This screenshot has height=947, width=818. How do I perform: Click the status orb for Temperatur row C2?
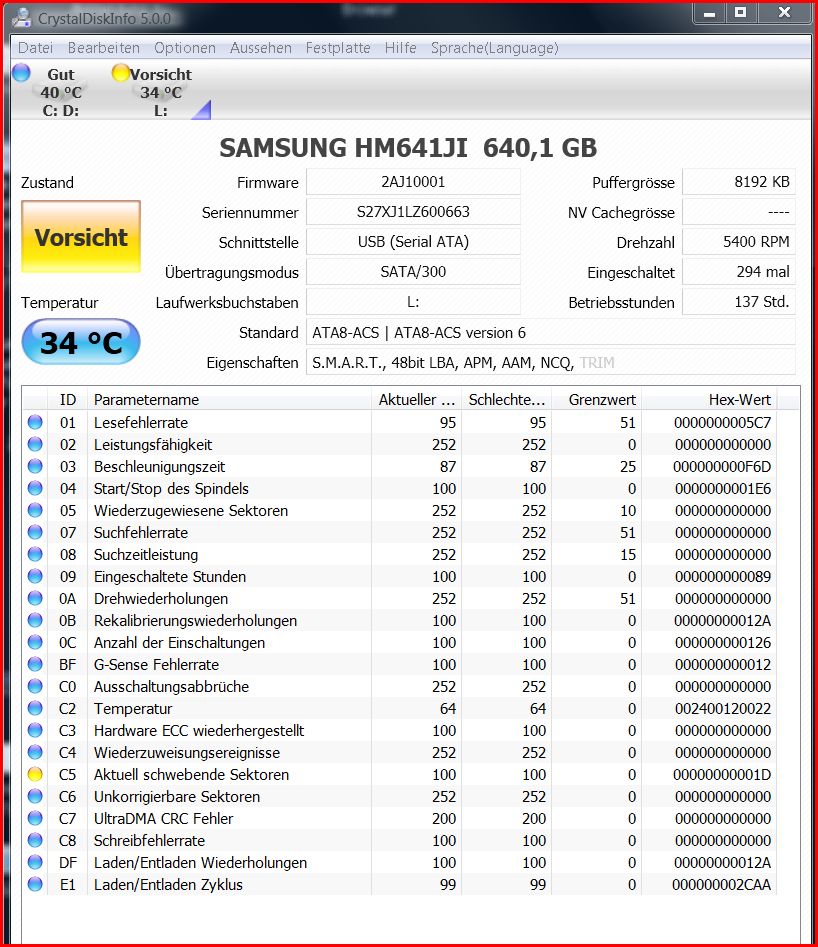tap(35, 708)
